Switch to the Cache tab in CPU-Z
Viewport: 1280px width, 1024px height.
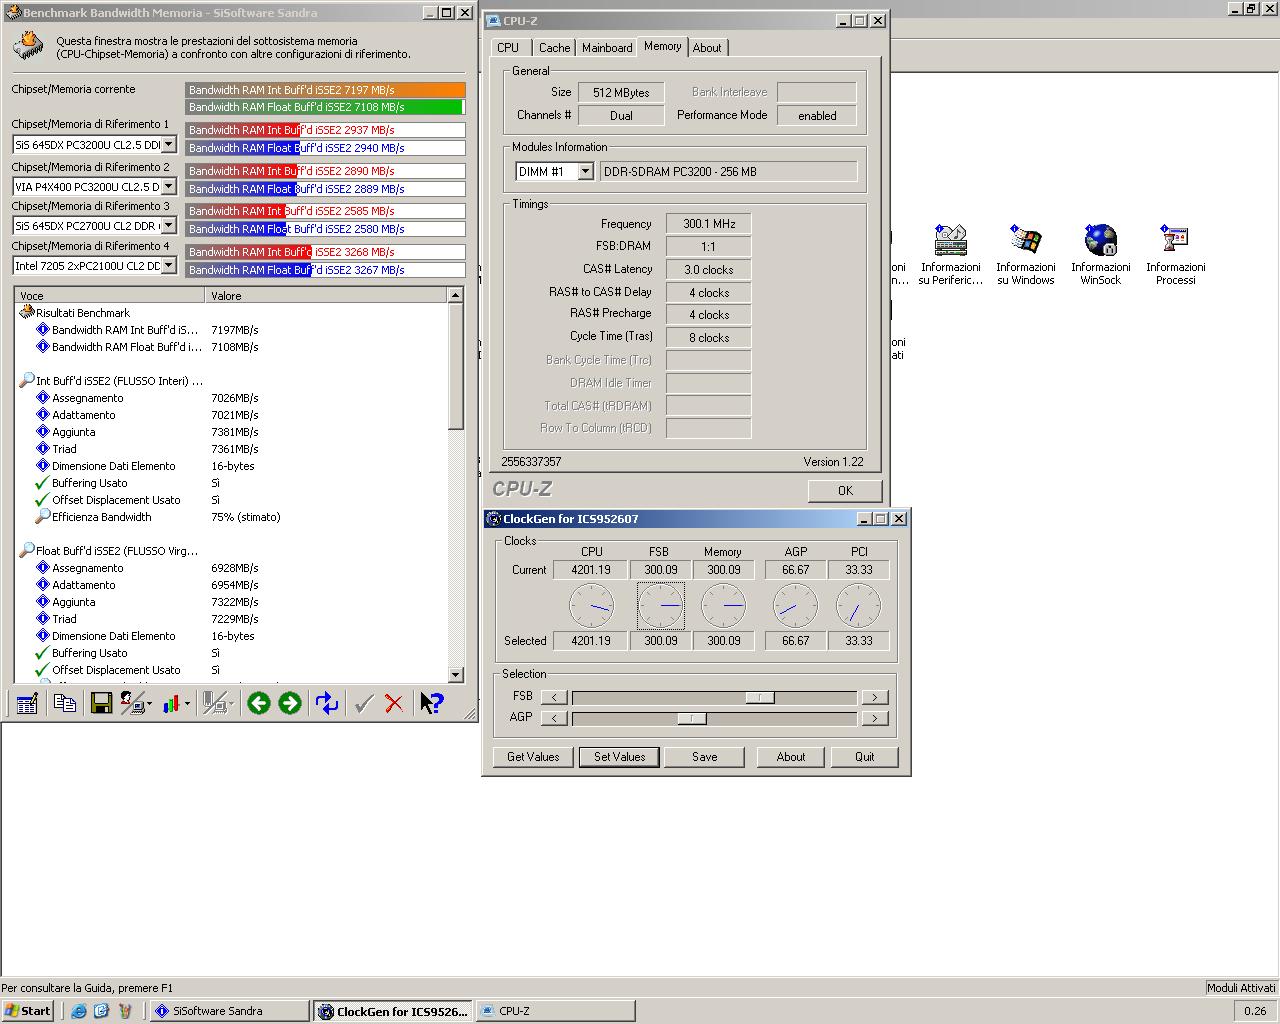tap(554, 48)
